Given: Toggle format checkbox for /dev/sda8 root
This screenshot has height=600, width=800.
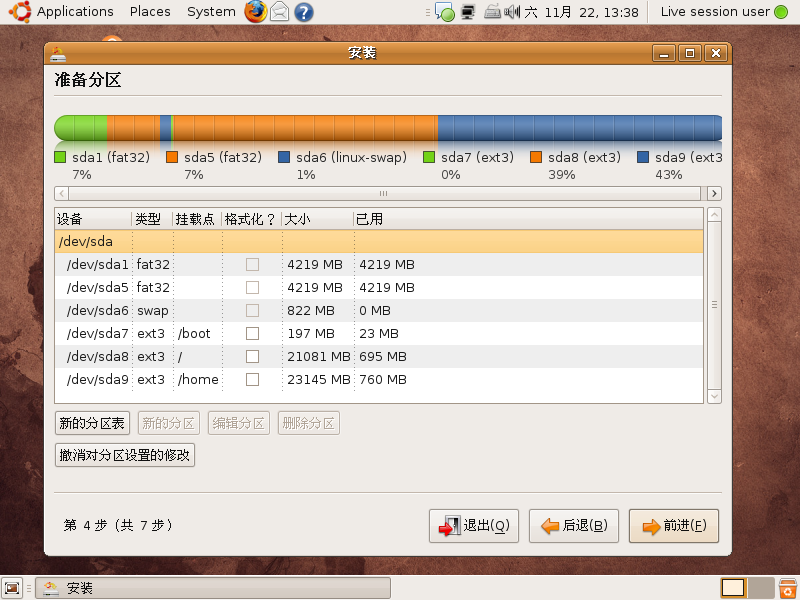Looking at the screenshot, I should (x=252, y=356).
